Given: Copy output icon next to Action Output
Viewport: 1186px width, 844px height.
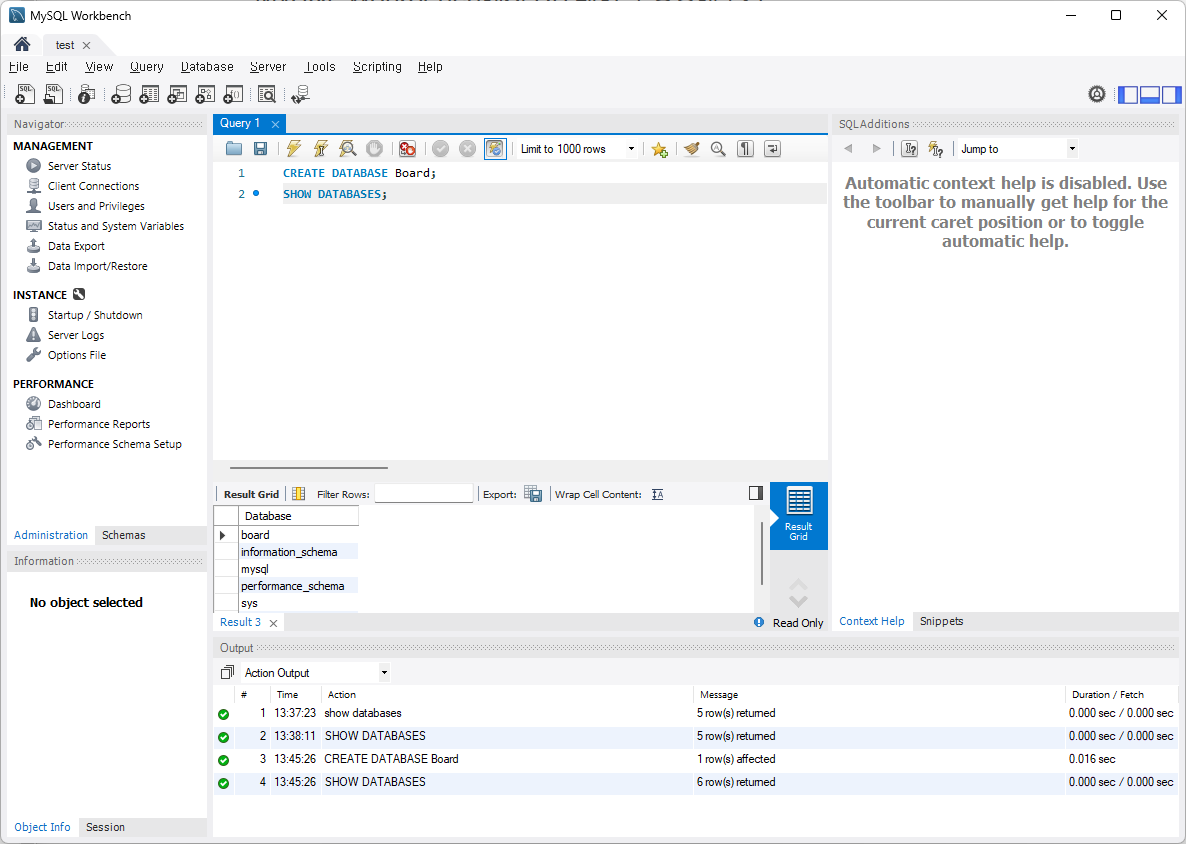Looking at the screenshot, I should pyautogui.click(x=227, y=672).
